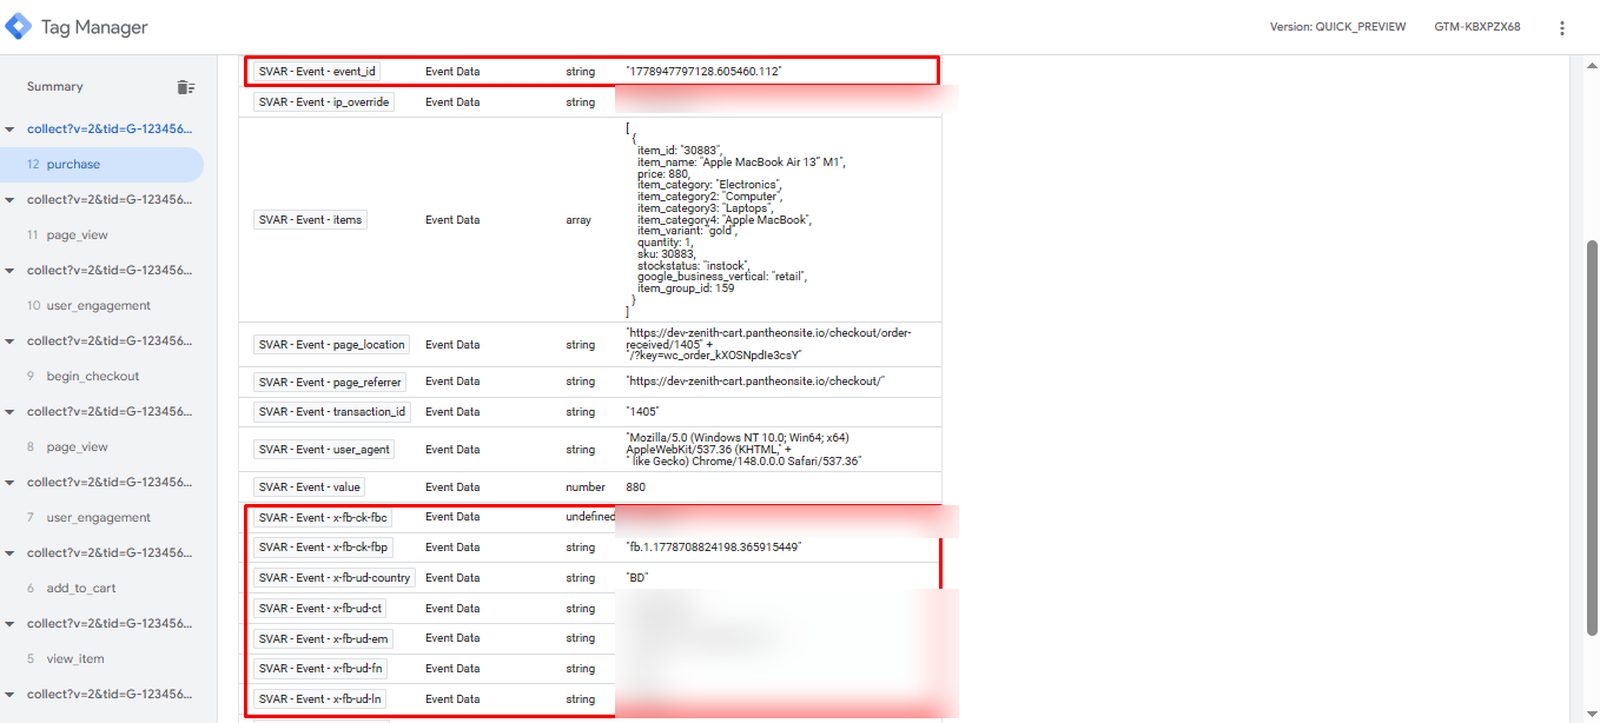Open SVAR - Event - x-fb-ud-em variable
Screen dimensions: 1600x723
(323, 639)
